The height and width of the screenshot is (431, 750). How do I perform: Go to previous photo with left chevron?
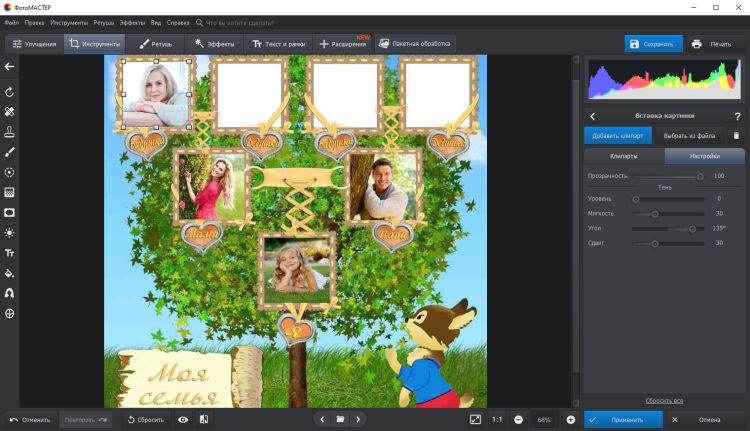[x=322, y=420]
